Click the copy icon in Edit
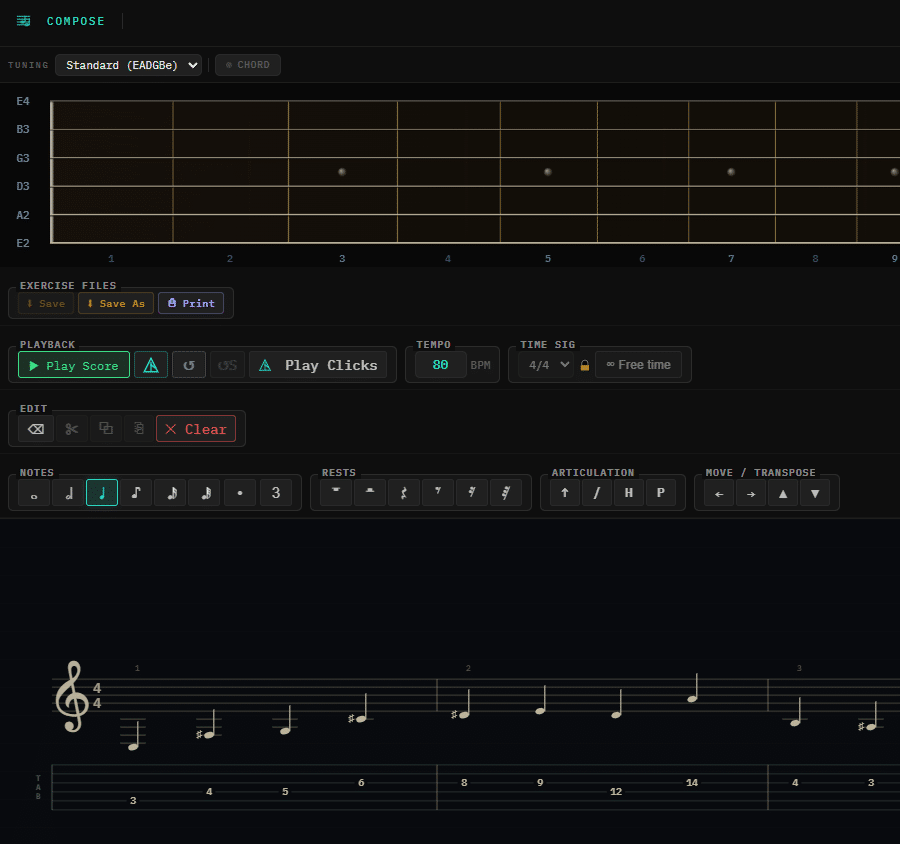900x844 pixels. point(106,429)
